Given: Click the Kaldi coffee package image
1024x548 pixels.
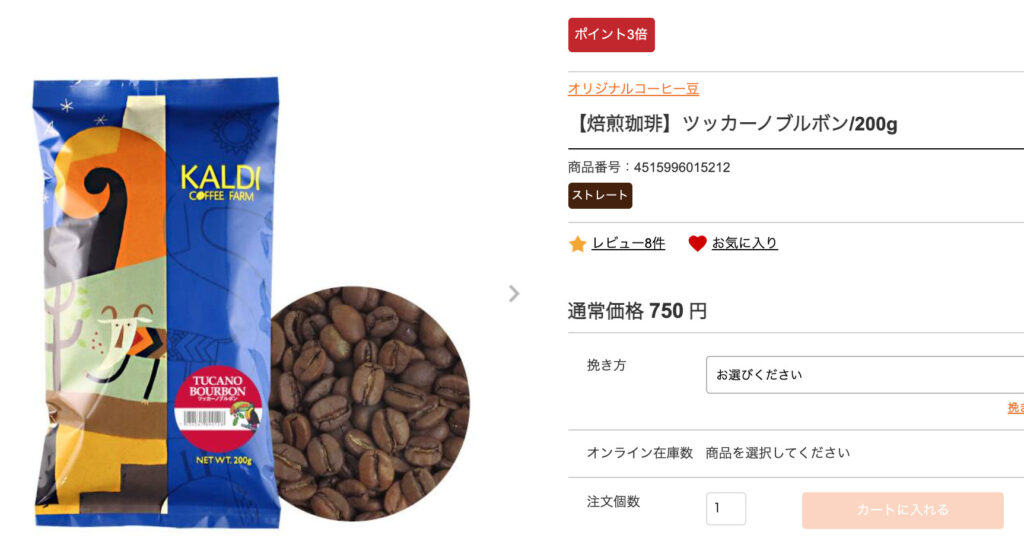Looking at the screenshot, I should (157, 302).
